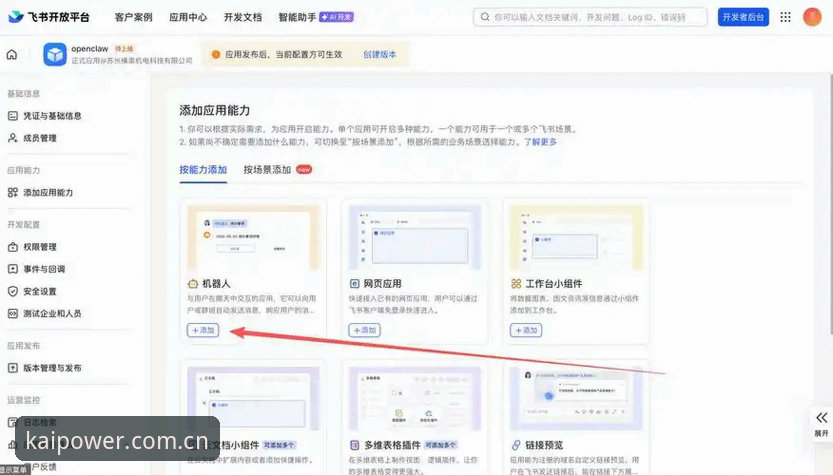Click the 链接预览 preview thumbnail

[x=576, y=398]
